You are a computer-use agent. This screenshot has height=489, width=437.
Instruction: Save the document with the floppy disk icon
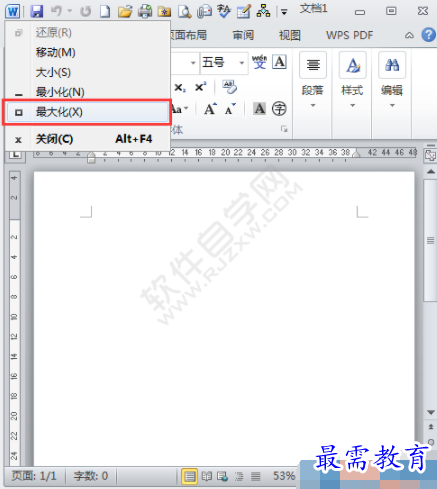[x=37, y=11]
